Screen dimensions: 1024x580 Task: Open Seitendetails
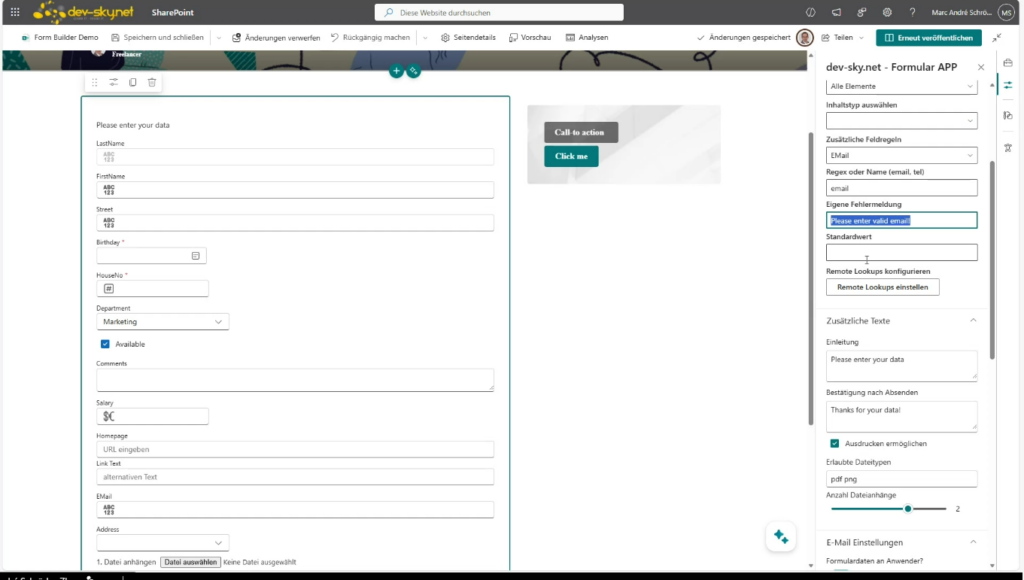coord(468,38)
